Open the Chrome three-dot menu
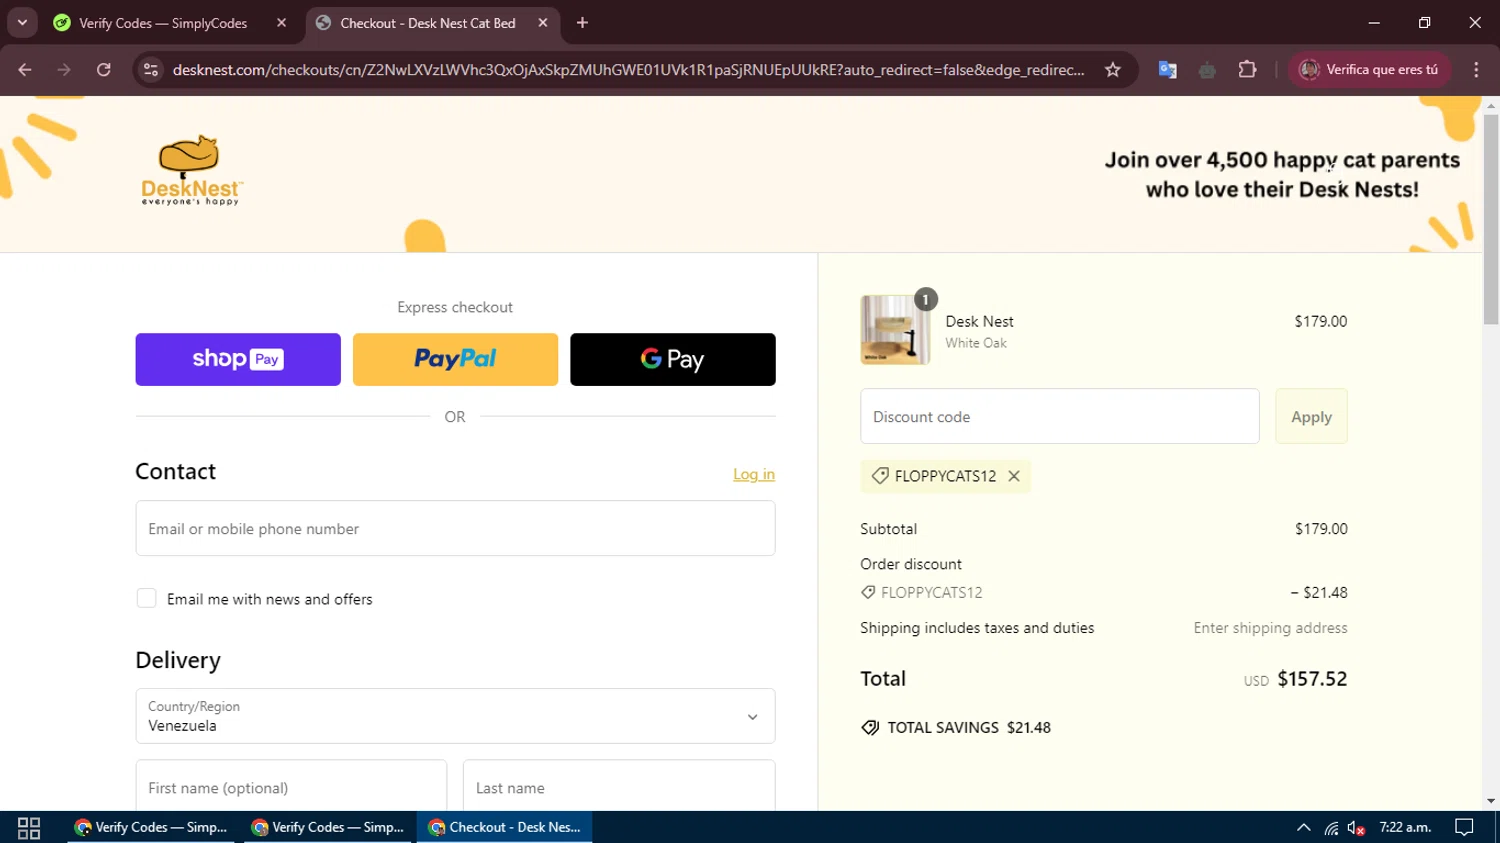1500x843 pixels. point(1476,70)
